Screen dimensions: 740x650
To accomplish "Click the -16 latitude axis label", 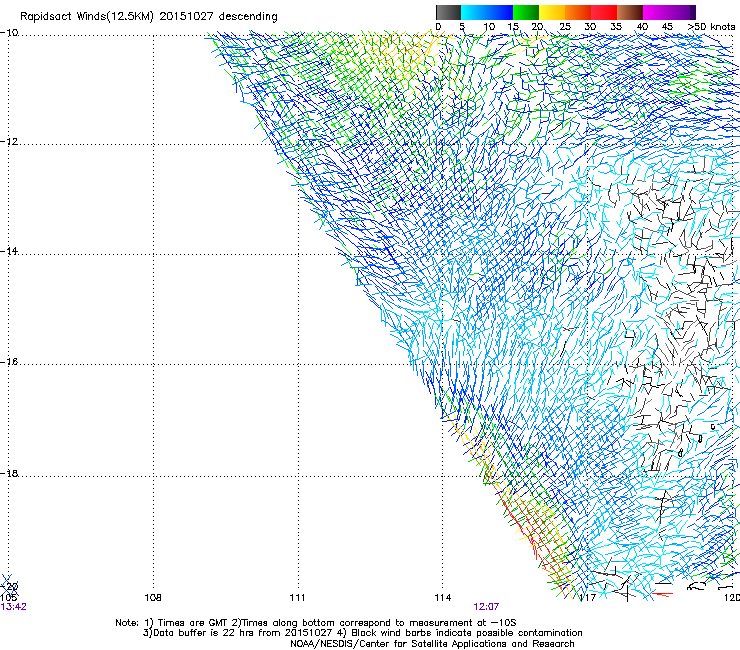I will click(9, 362).
